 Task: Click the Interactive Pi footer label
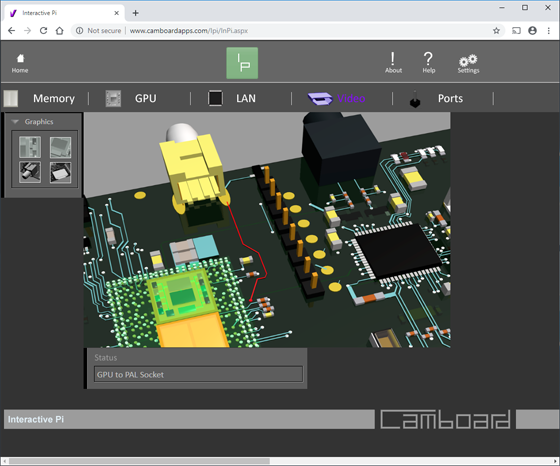click(36, 419)
